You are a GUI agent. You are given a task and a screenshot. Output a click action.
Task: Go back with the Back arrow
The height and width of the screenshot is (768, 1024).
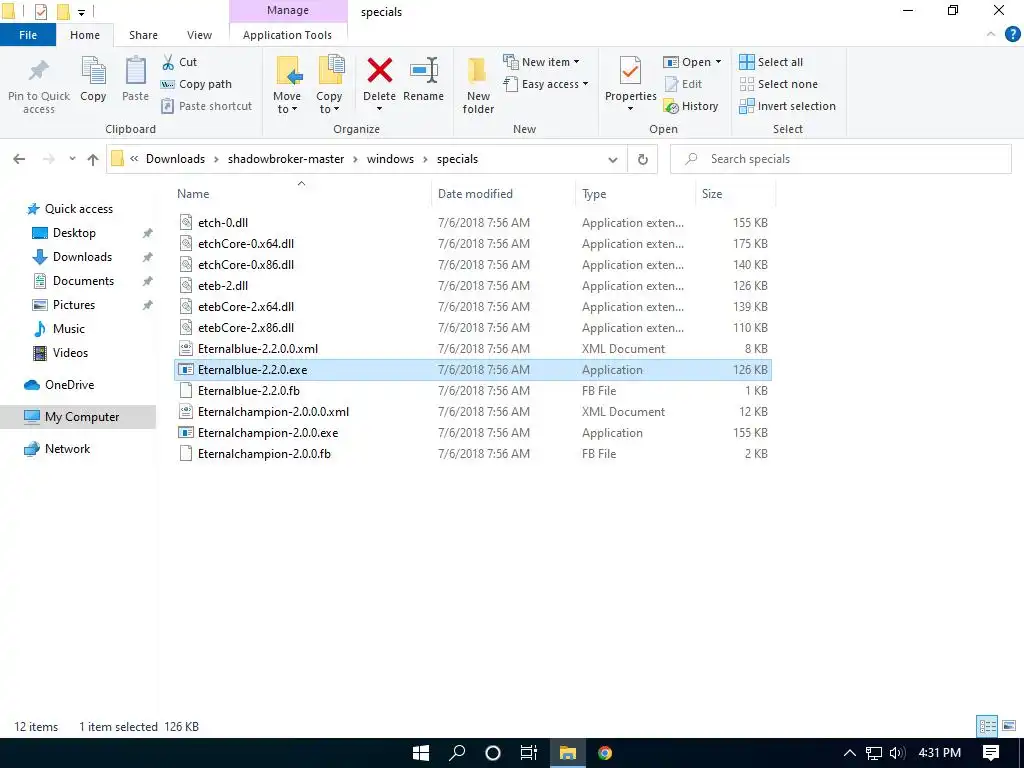(x=19, y=159)
